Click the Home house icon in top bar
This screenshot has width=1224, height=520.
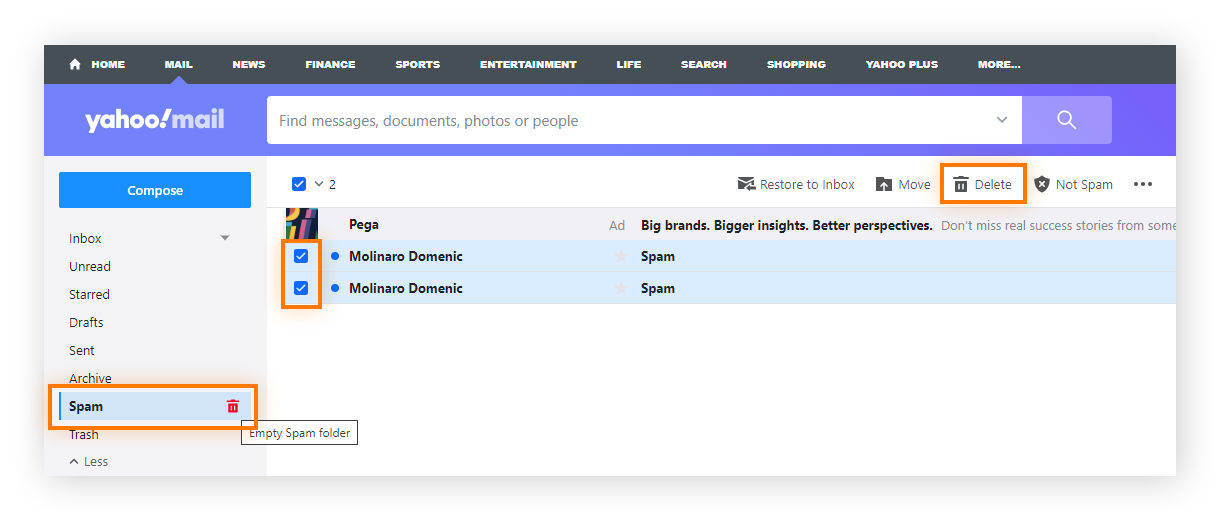[x=75, y=64]
